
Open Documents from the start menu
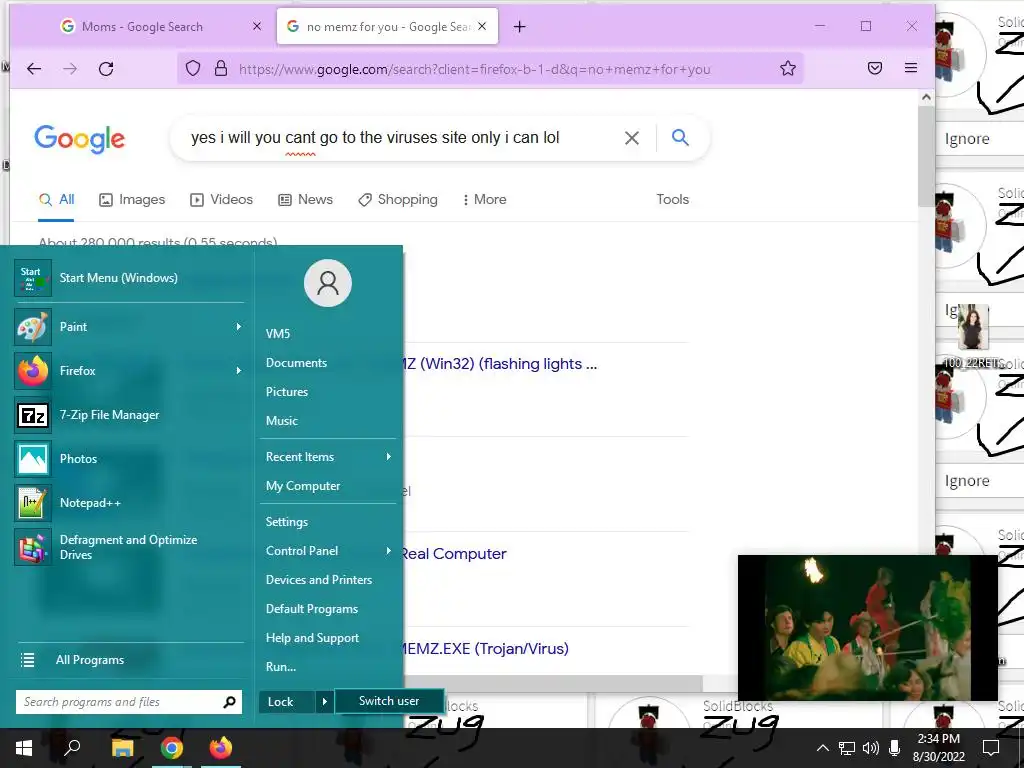tap(296, 363)
